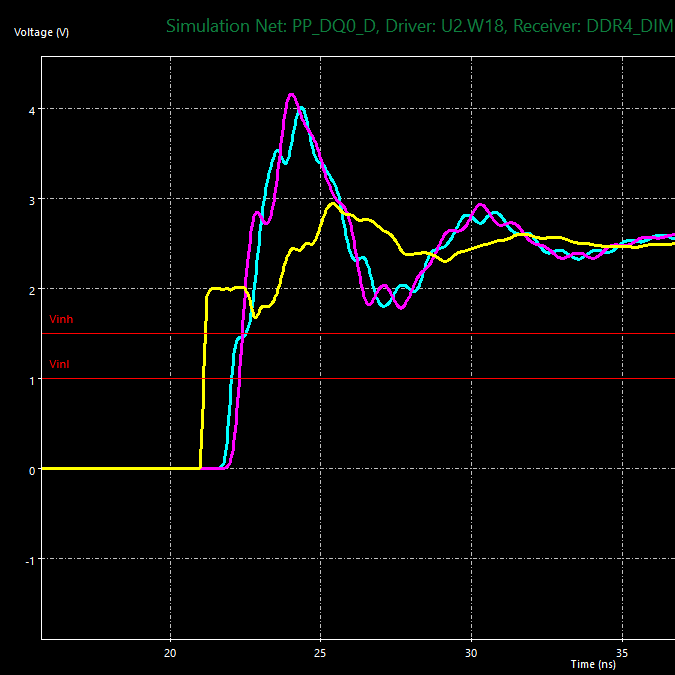
Task: Click the 30 tick on time axis
Action: (x=471, y=653)
